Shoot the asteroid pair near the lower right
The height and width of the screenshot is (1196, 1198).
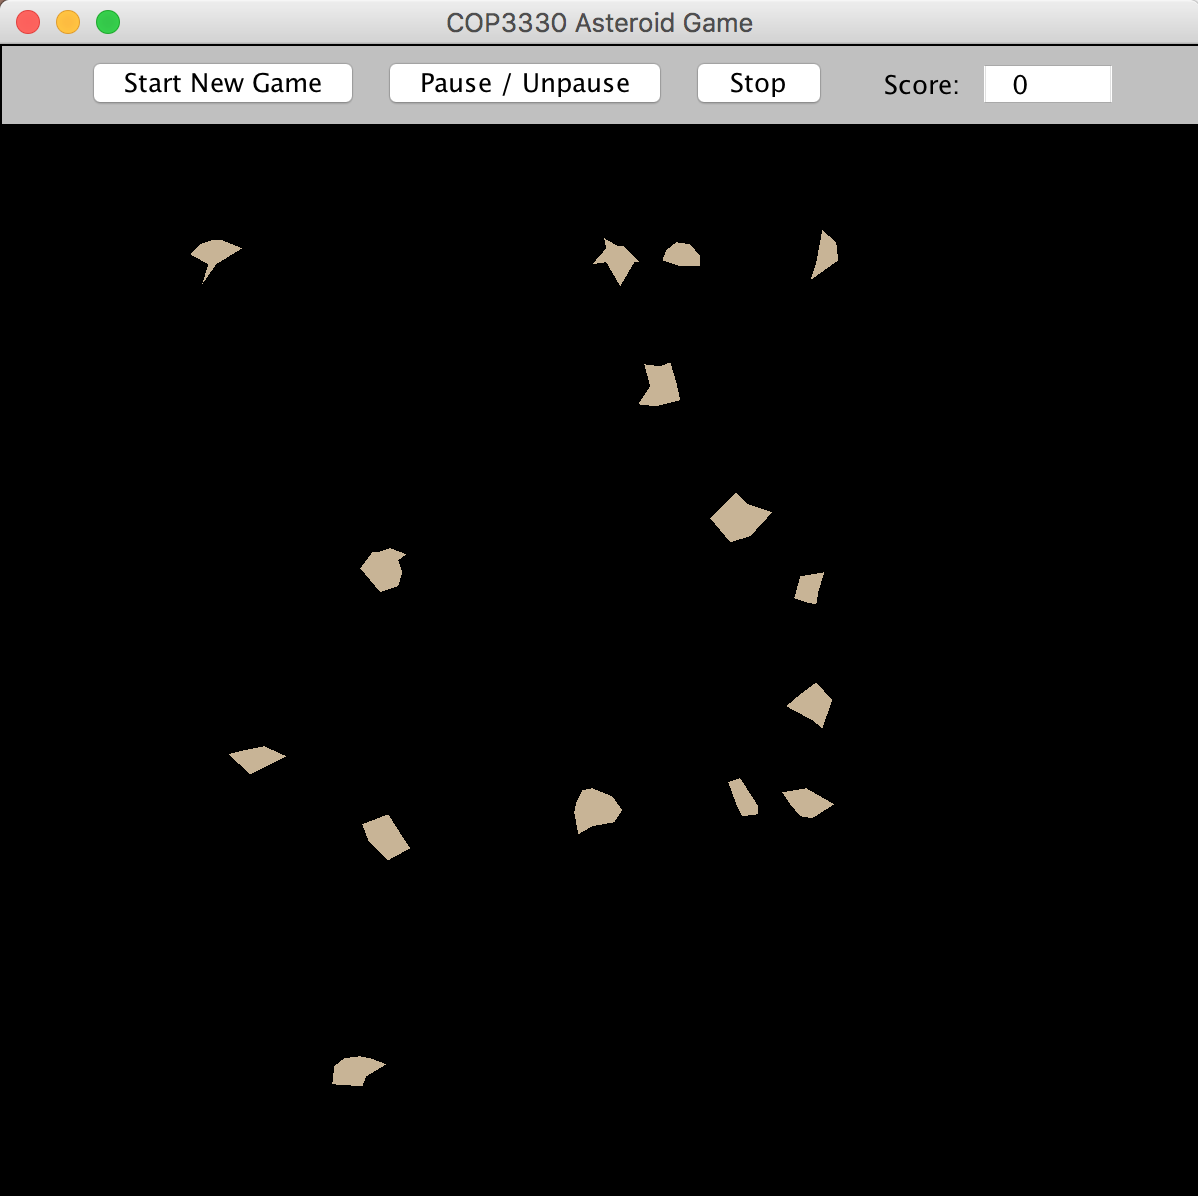(x=780, y=799)
